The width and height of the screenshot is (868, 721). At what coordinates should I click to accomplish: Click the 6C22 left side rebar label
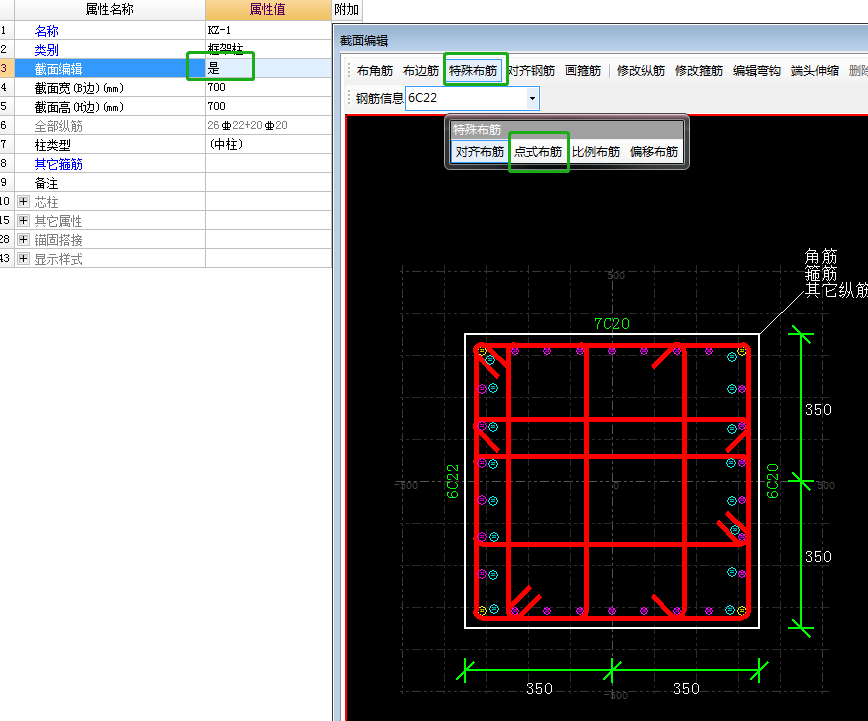pos(452,481)
